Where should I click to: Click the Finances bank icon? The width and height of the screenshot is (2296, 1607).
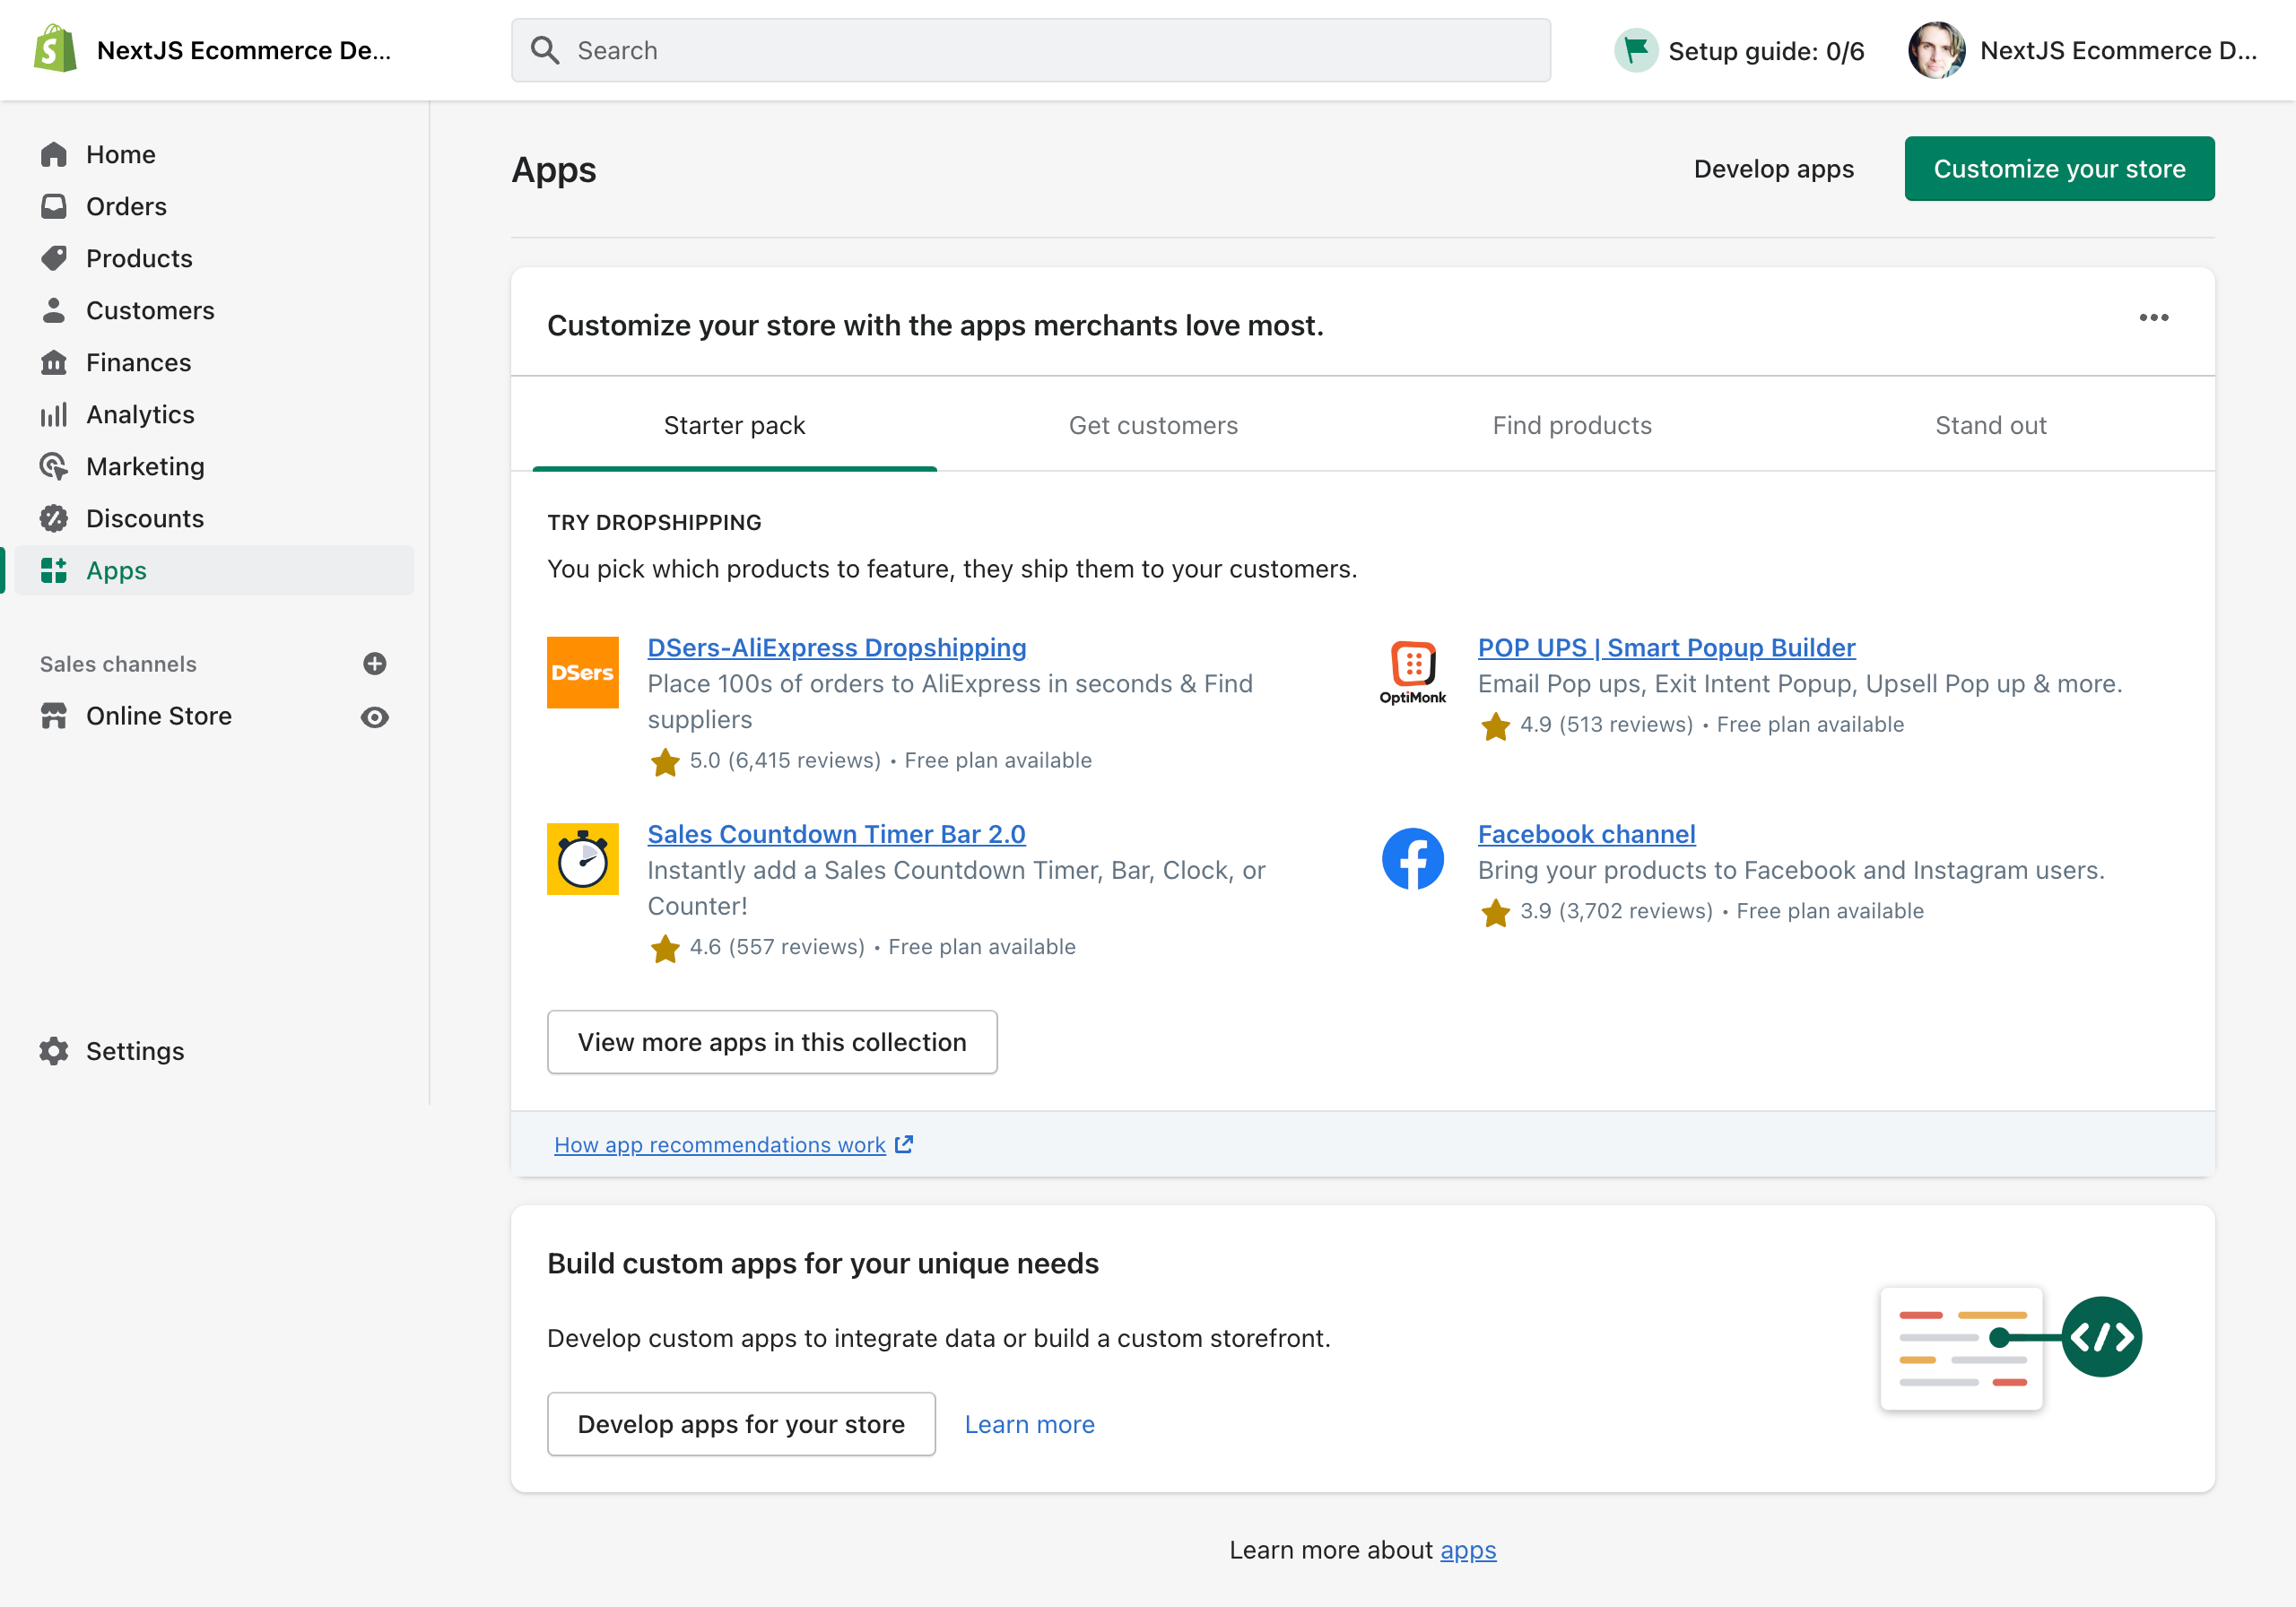(x=54, y=362)
